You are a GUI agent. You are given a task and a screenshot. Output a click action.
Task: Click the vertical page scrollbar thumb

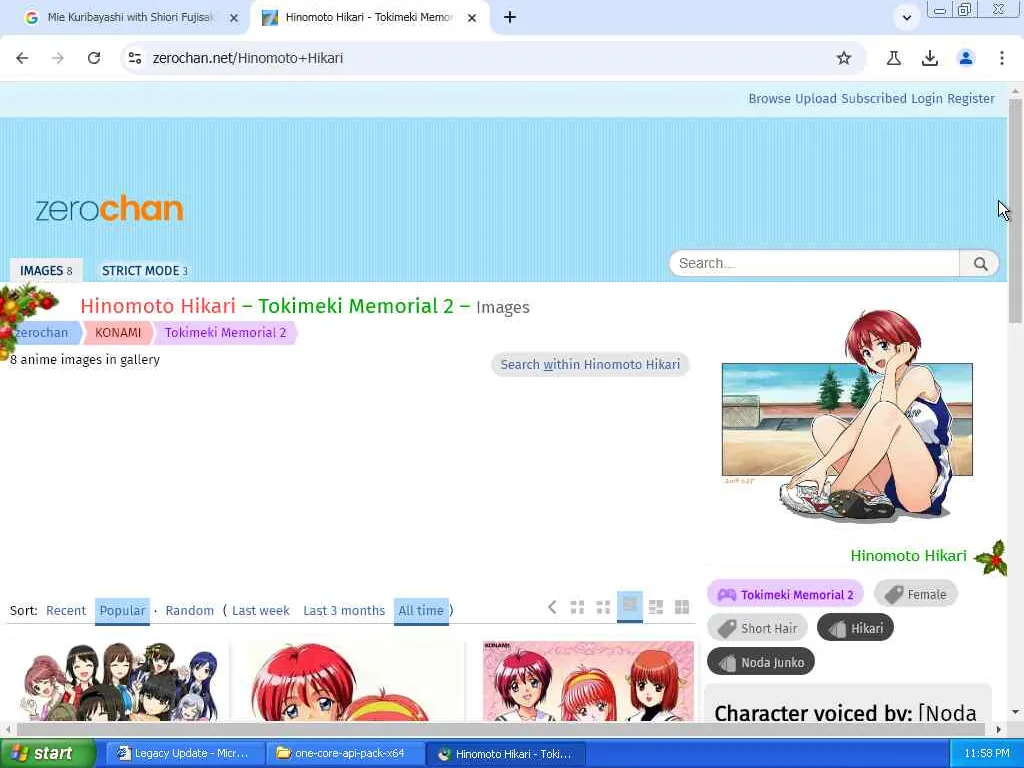[1015, 210]
